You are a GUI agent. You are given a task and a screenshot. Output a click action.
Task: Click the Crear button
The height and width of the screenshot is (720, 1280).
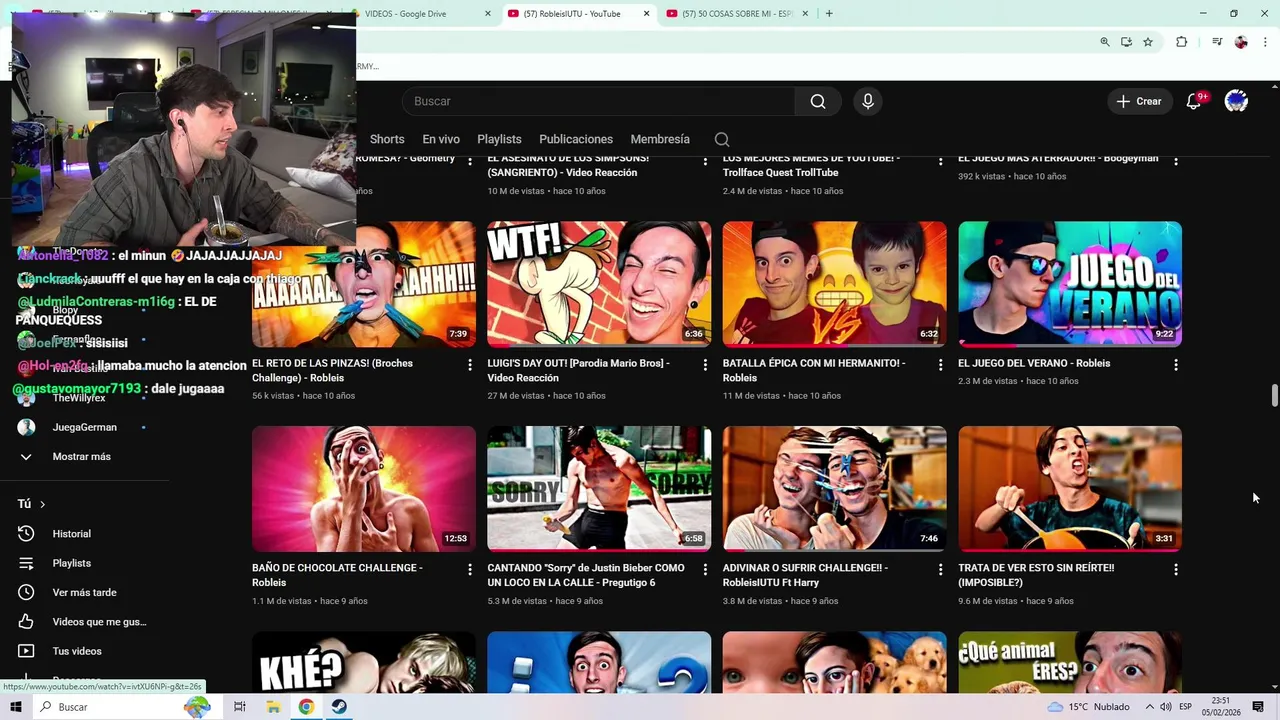[1139, 101]
